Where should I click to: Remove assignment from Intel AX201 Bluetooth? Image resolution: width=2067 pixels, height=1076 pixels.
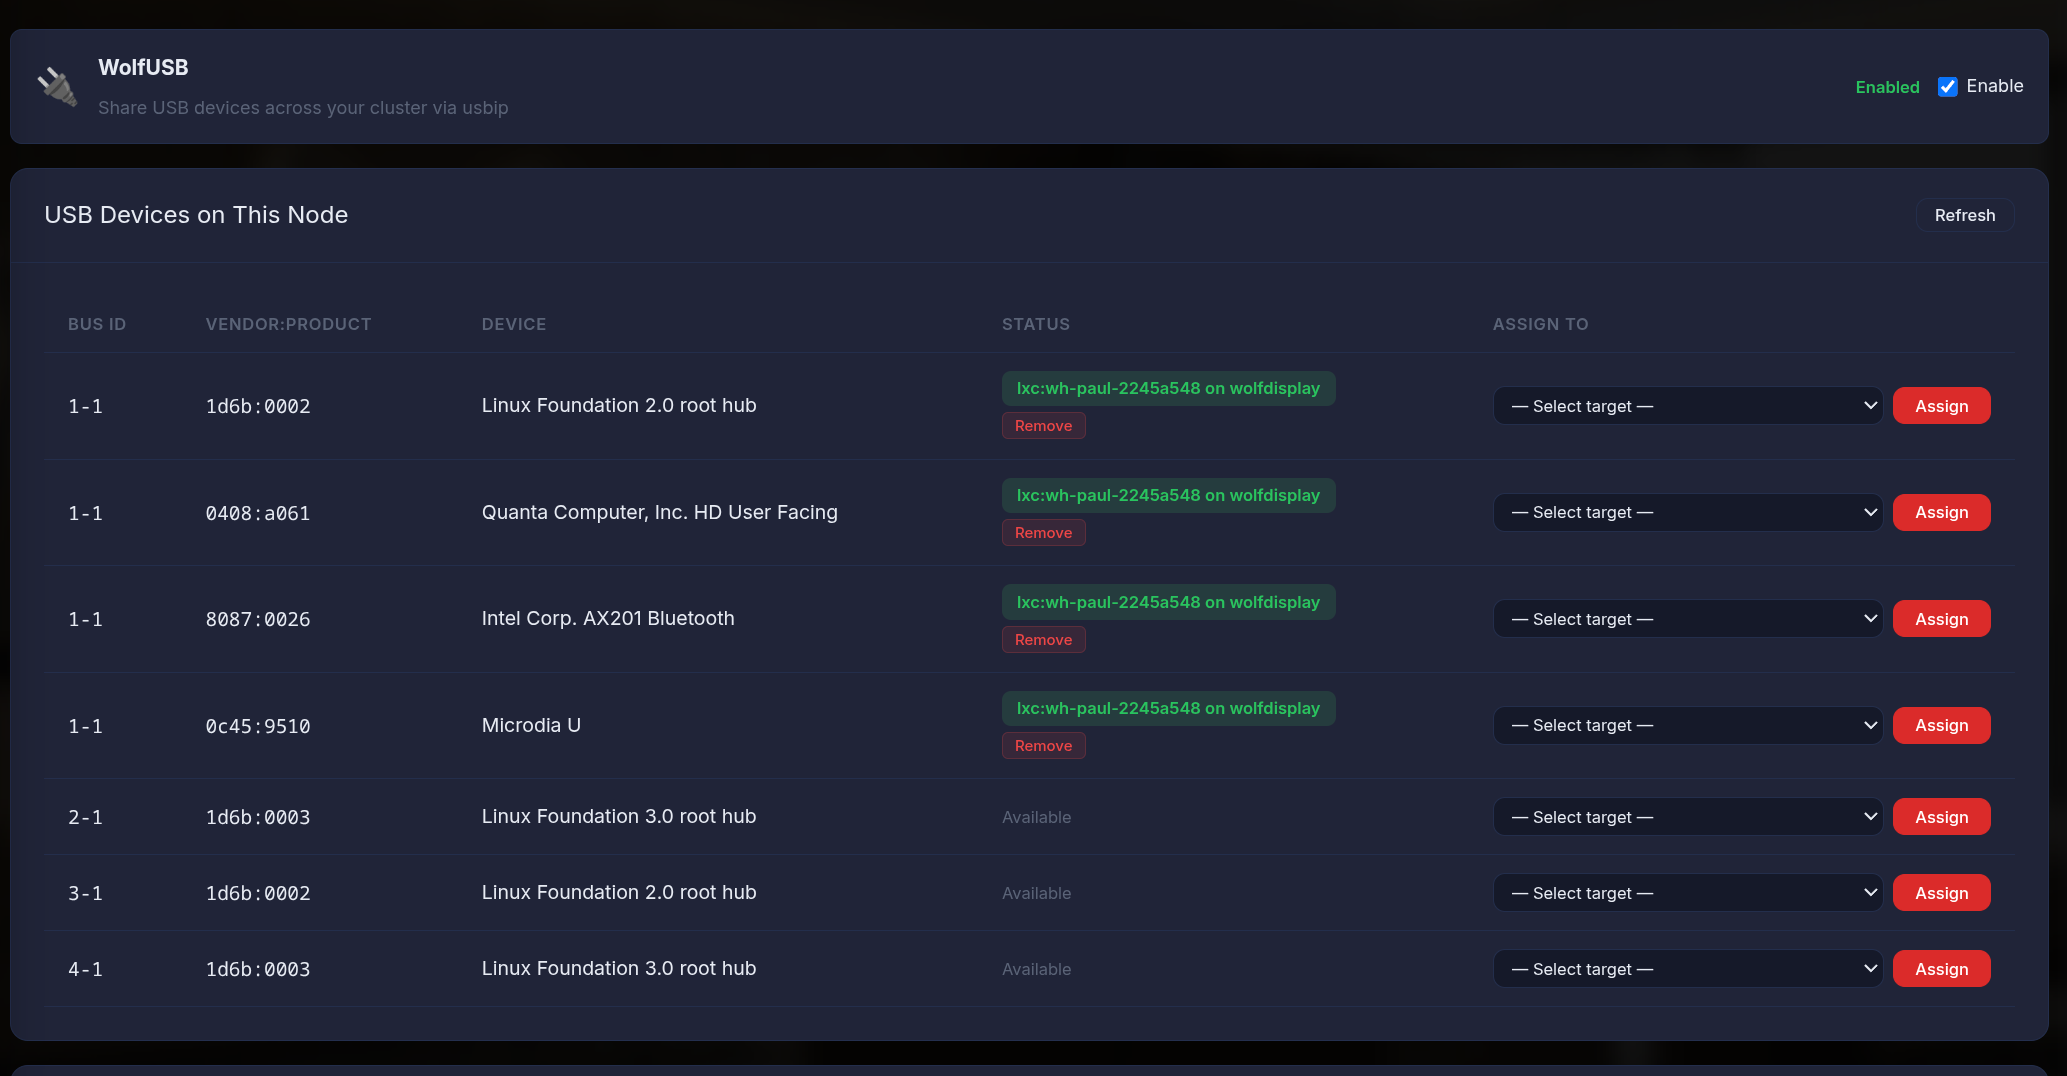pos(1043,640)
